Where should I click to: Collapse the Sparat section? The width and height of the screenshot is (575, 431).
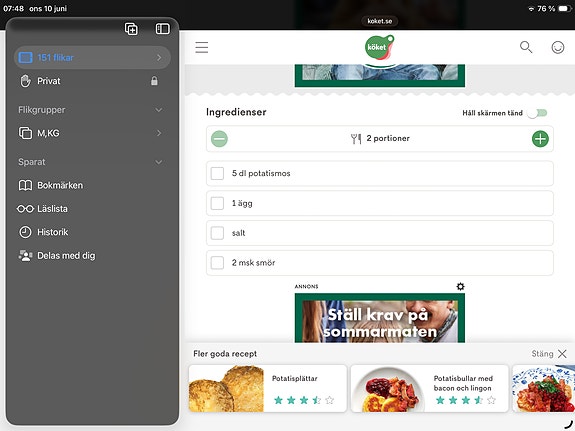(x=159, y=162)
